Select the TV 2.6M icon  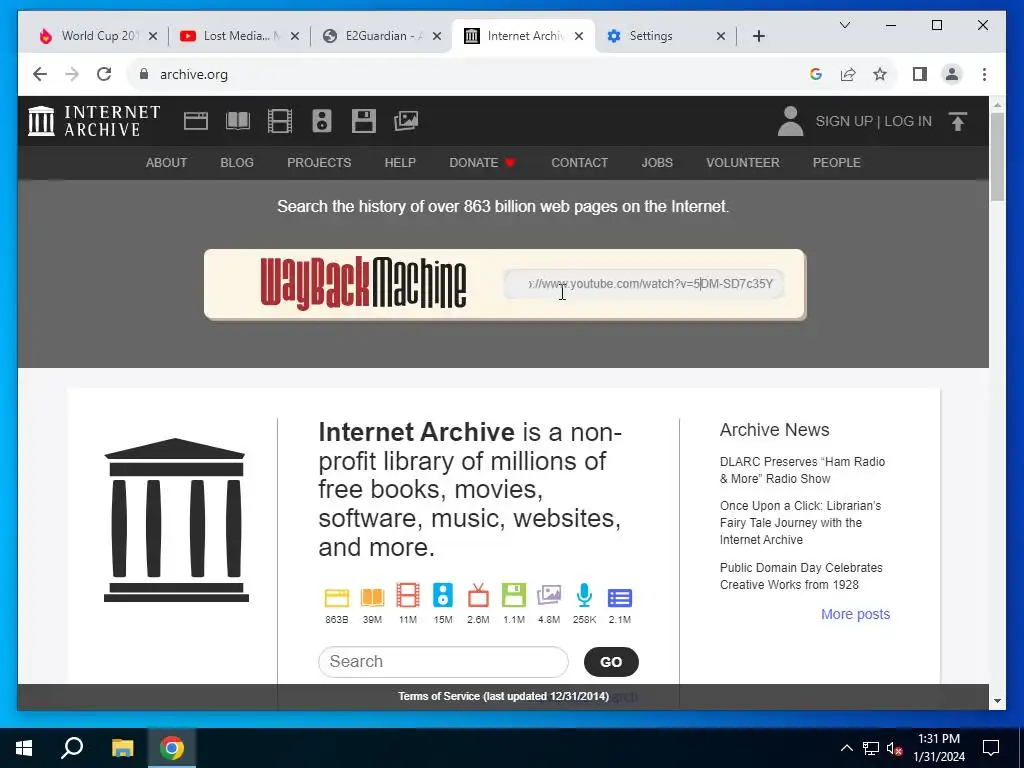click(478, 596)
